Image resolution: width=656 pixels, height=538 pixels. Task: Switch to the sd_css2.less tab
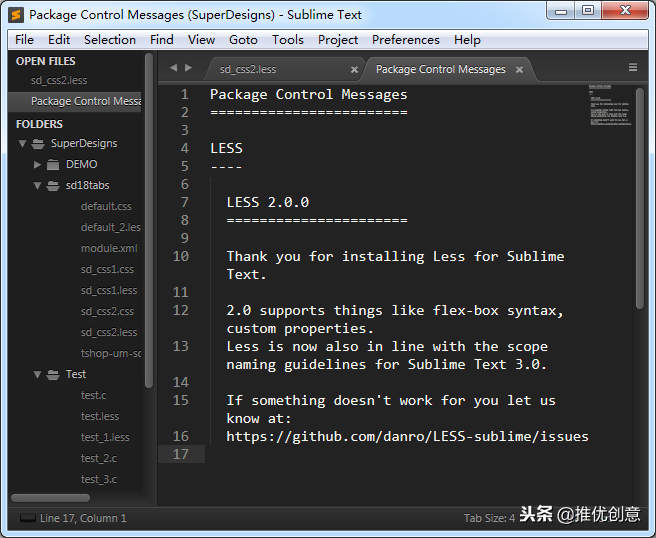pos(282,69)
